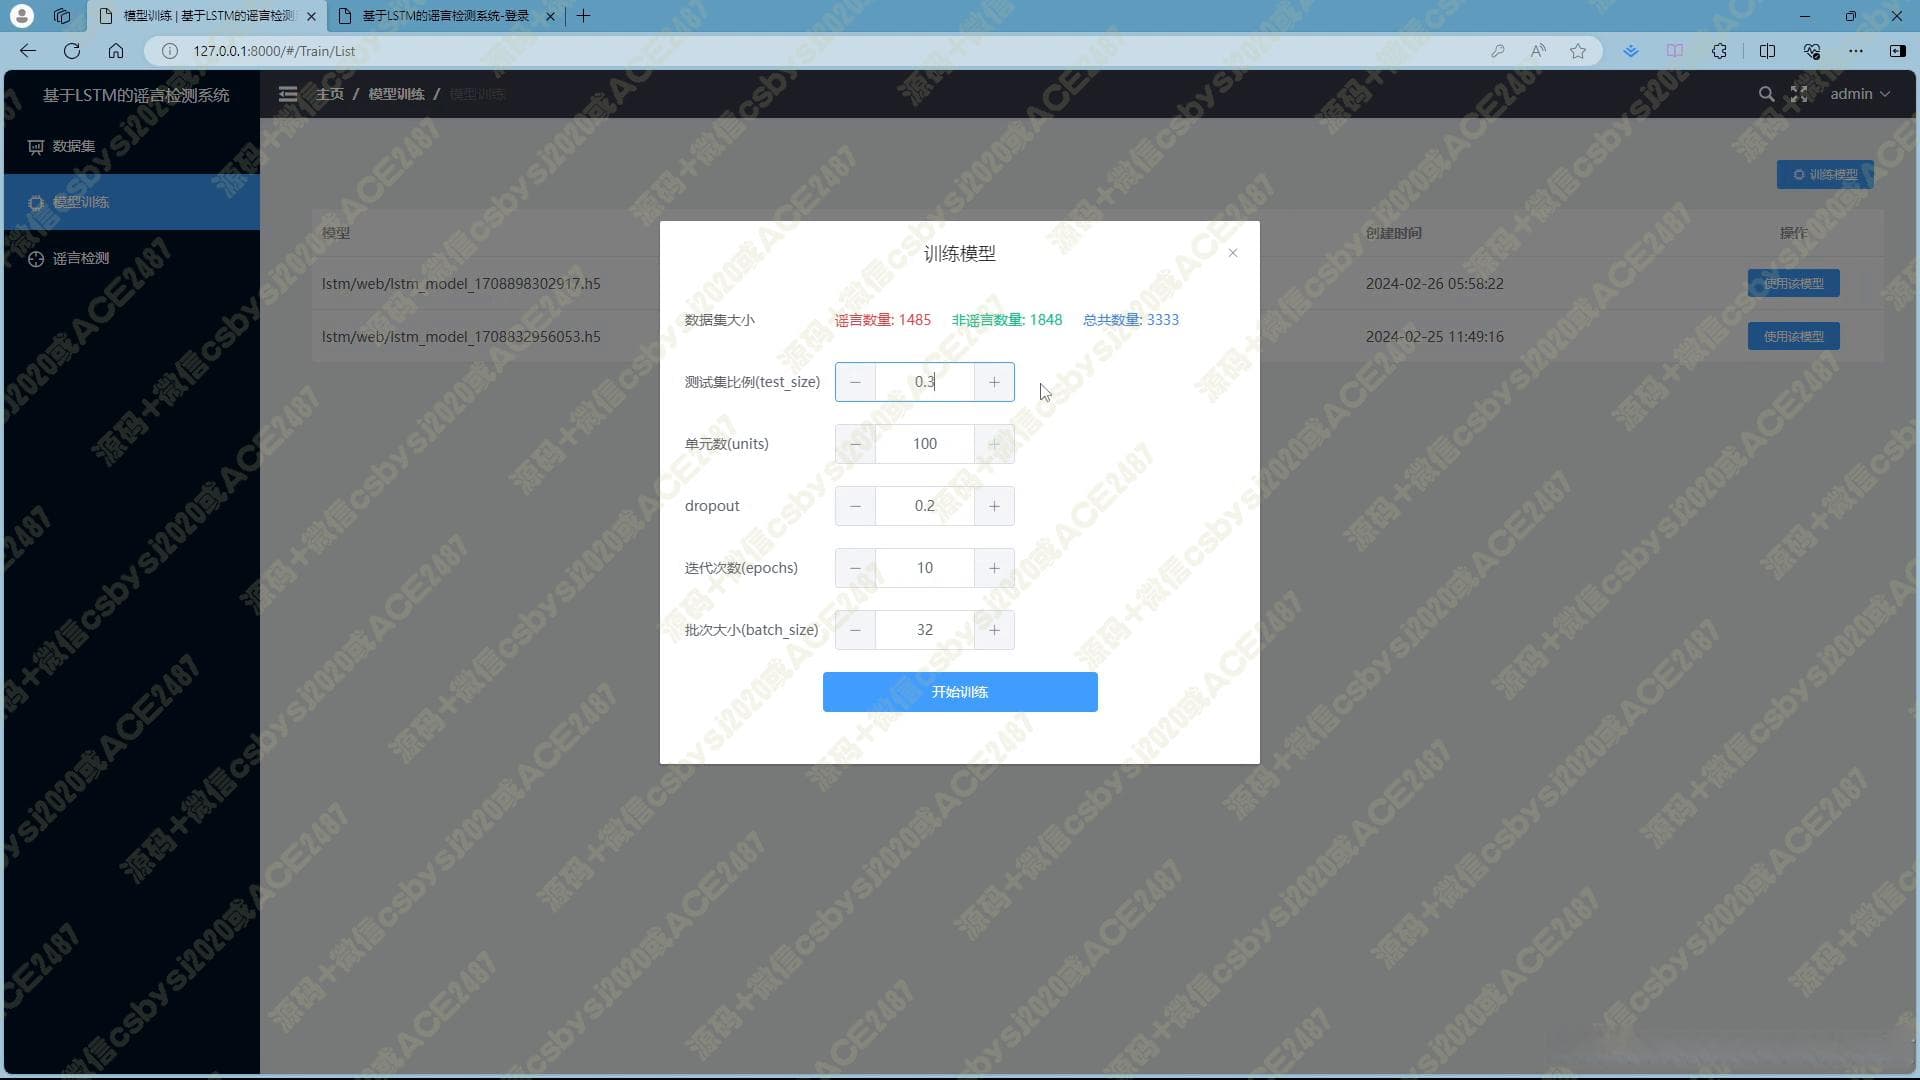Open the 数据集 sidebar menu

132,146
